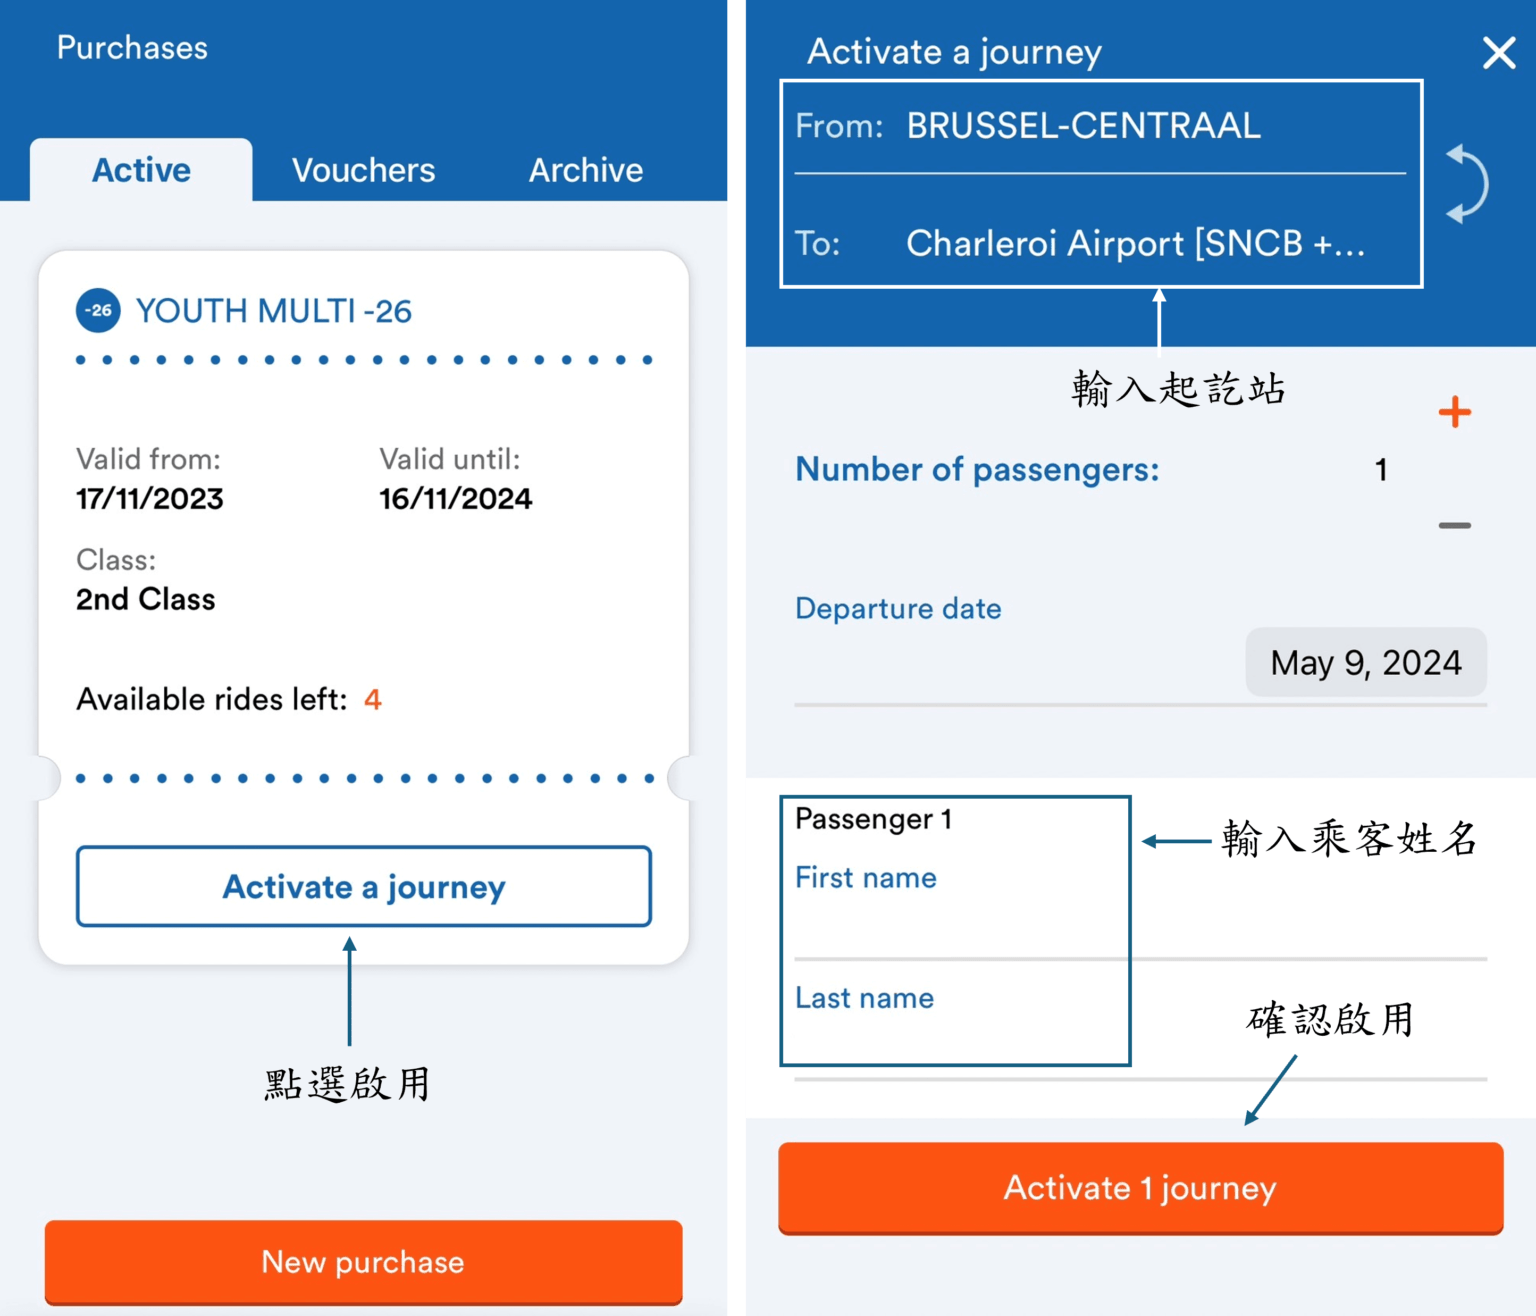Image resolution: width=1536 pixels, height=1316 pixels.
Task: Click the available rides count of 4
Action: (x=371, y=699)
